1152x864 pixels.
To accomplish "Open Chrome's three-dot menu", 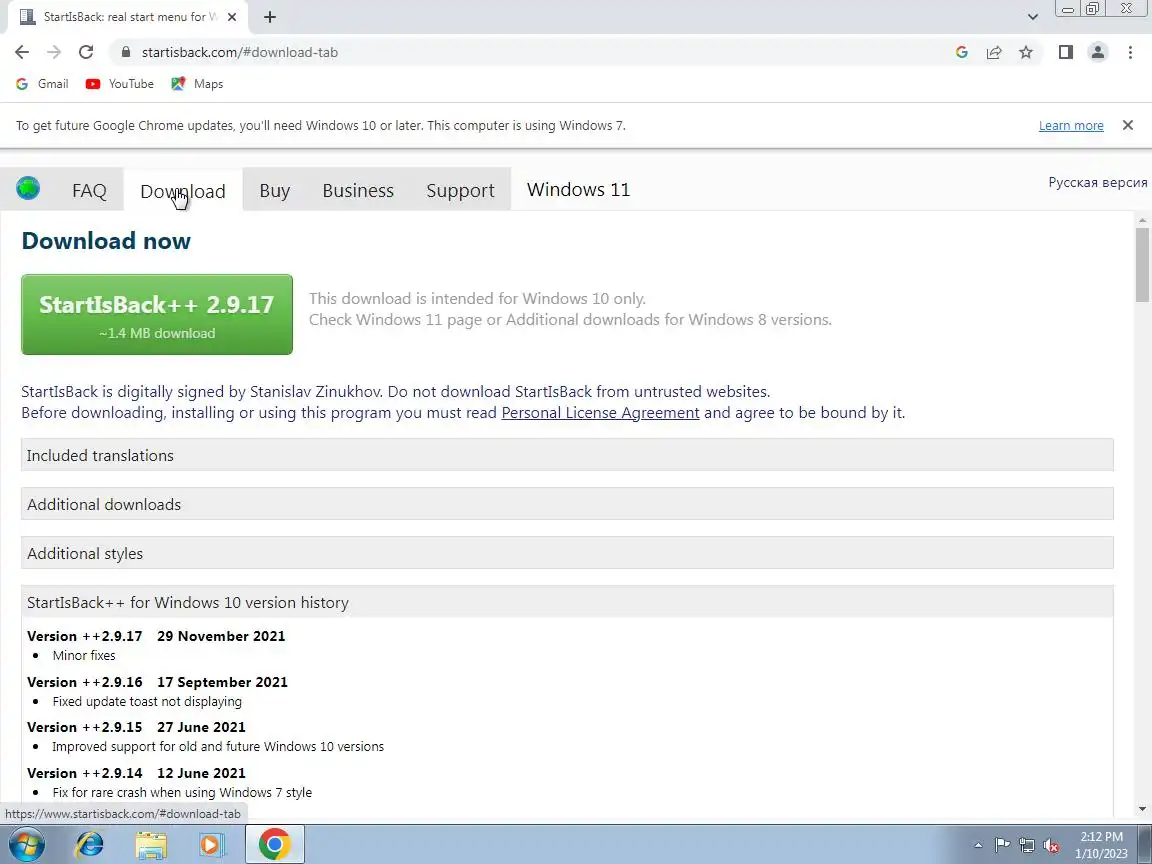I will pyautogui.click(x=1130, y=52).
